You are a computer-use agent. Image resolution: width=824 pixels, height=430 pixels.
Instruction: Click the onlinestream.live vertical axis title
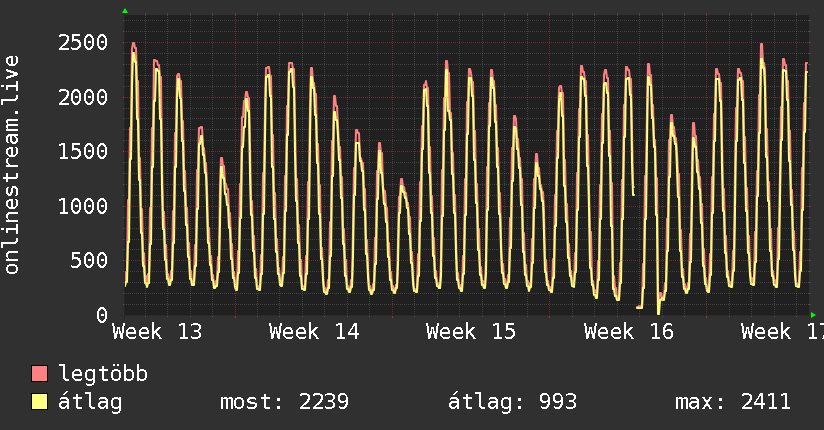pos(12,165)
